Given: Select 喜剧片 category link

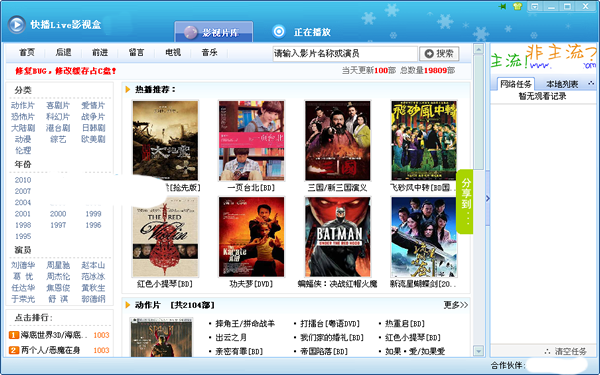Looking at the screenshot, I should (58, 106).
